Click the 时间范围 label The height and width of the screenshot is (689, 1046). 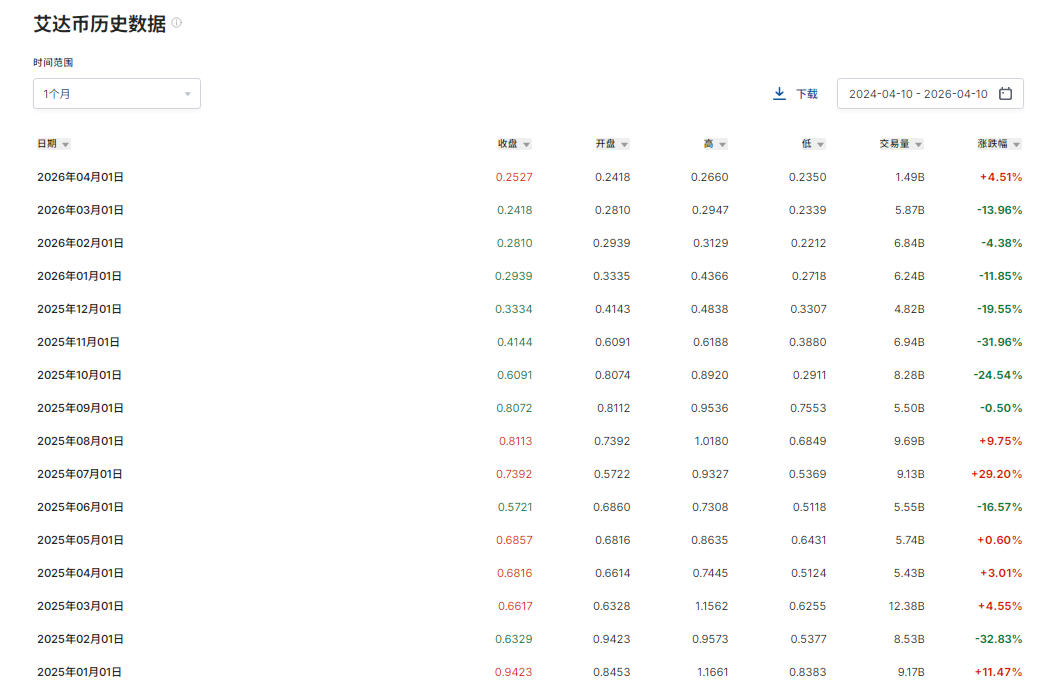[x=53, y=63]
